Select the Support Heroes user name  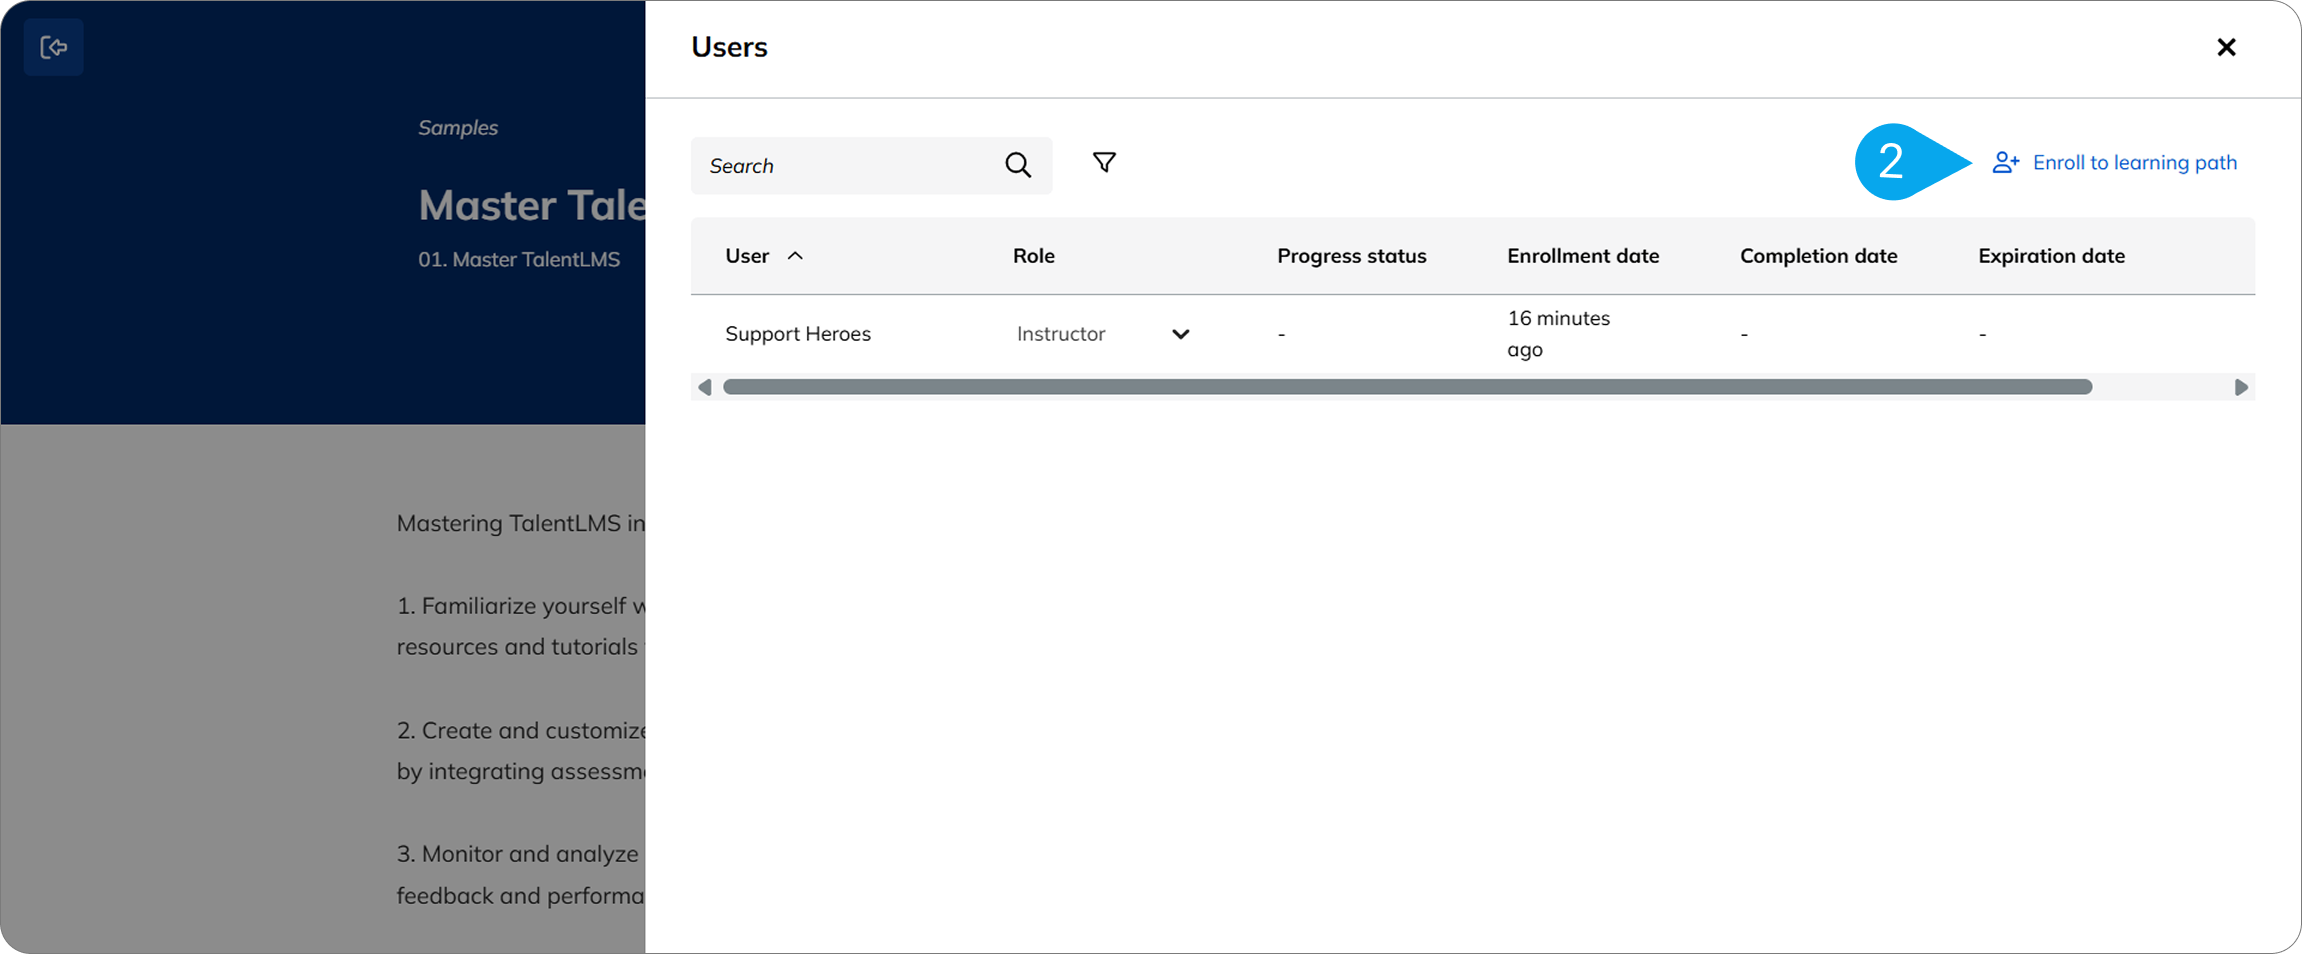click(798, 334)
